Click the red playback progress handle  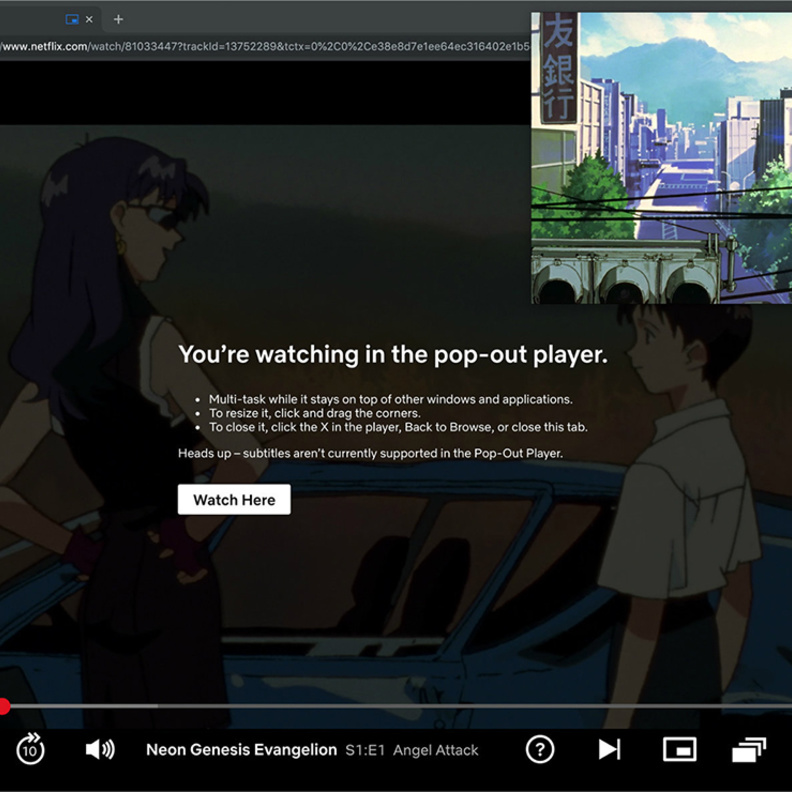pos(4,706)
